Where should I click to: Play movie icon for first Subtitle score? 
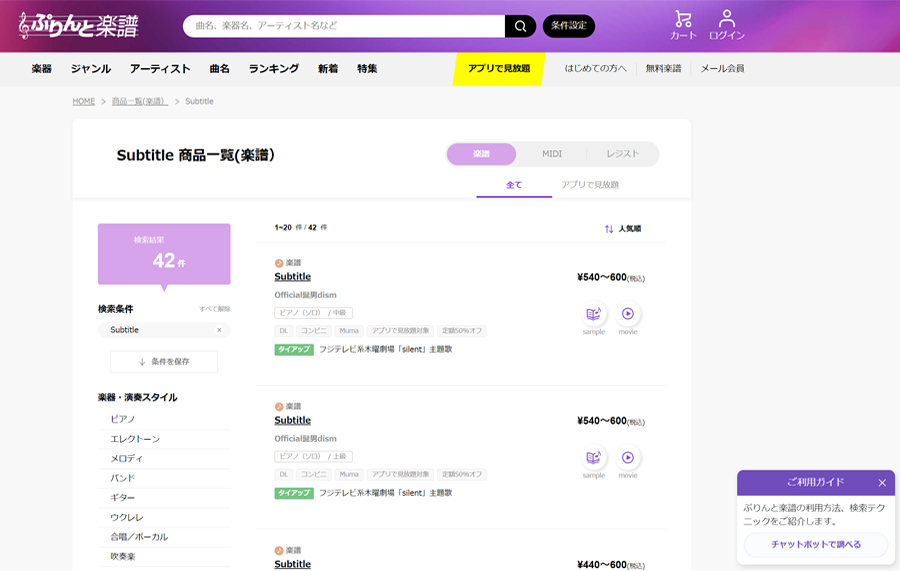coord(628,314)
